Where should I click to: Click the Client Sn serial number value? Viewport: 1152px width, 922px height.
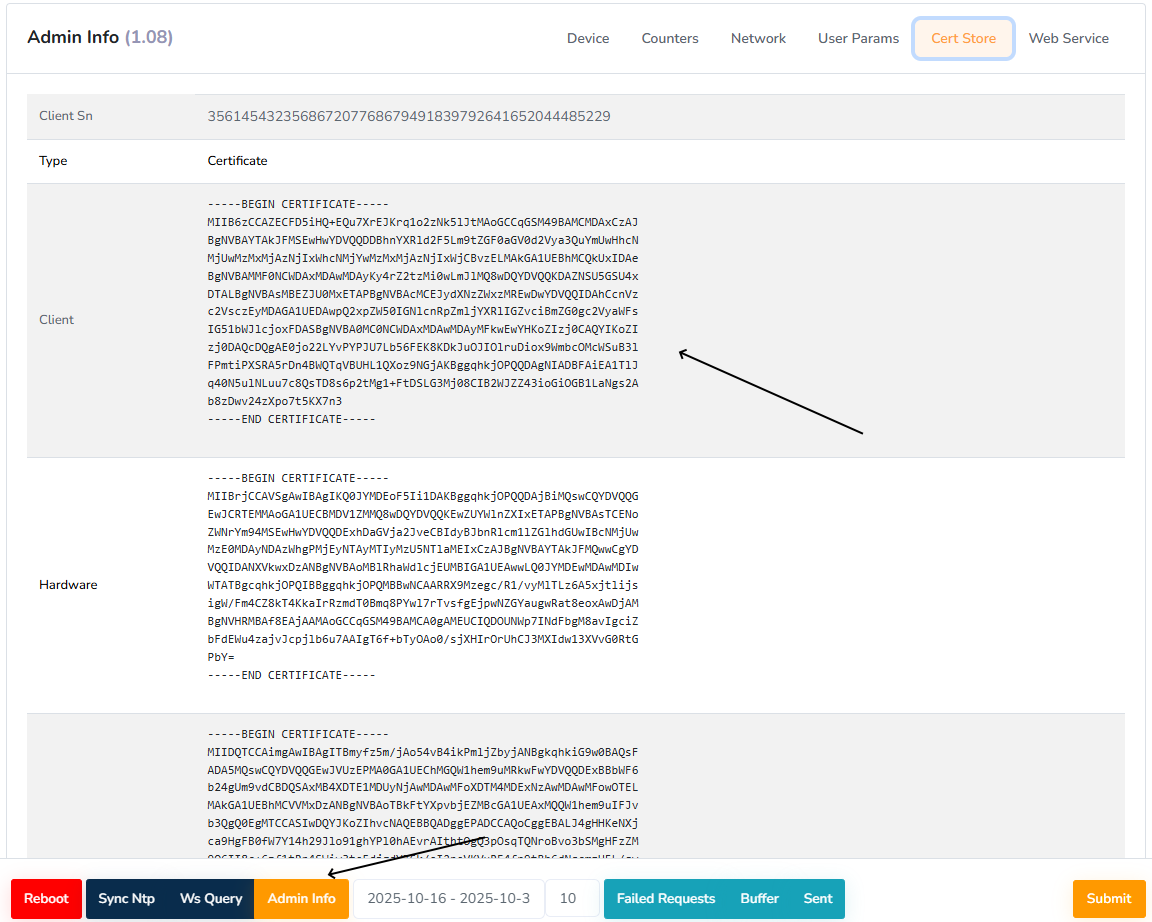[408, 116]
